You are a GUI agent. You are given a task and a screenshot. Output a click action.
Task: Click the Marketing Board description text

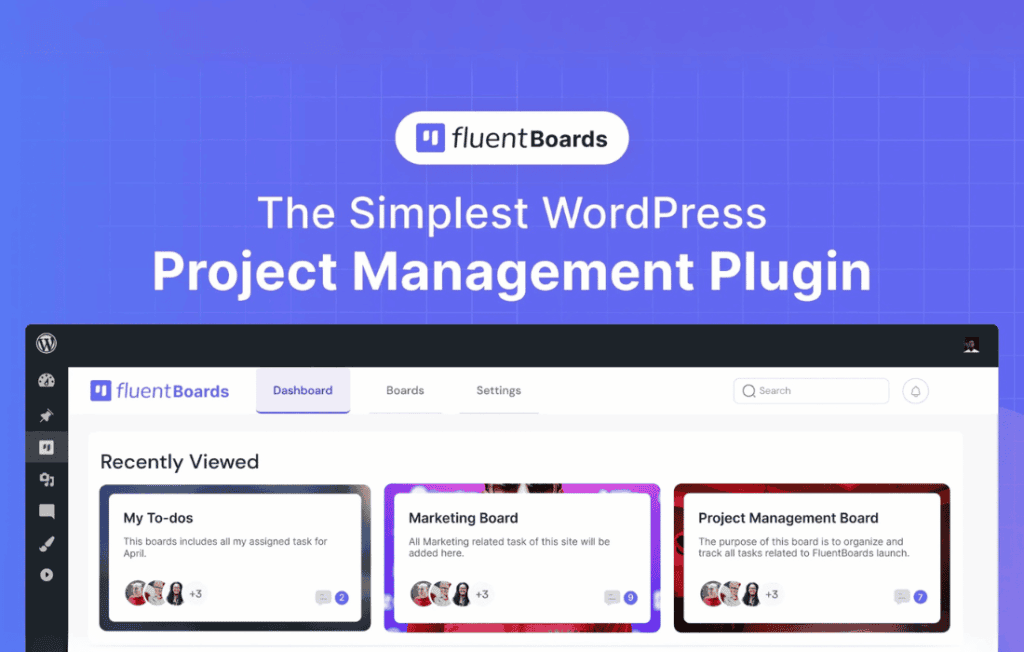pos(509,547)
